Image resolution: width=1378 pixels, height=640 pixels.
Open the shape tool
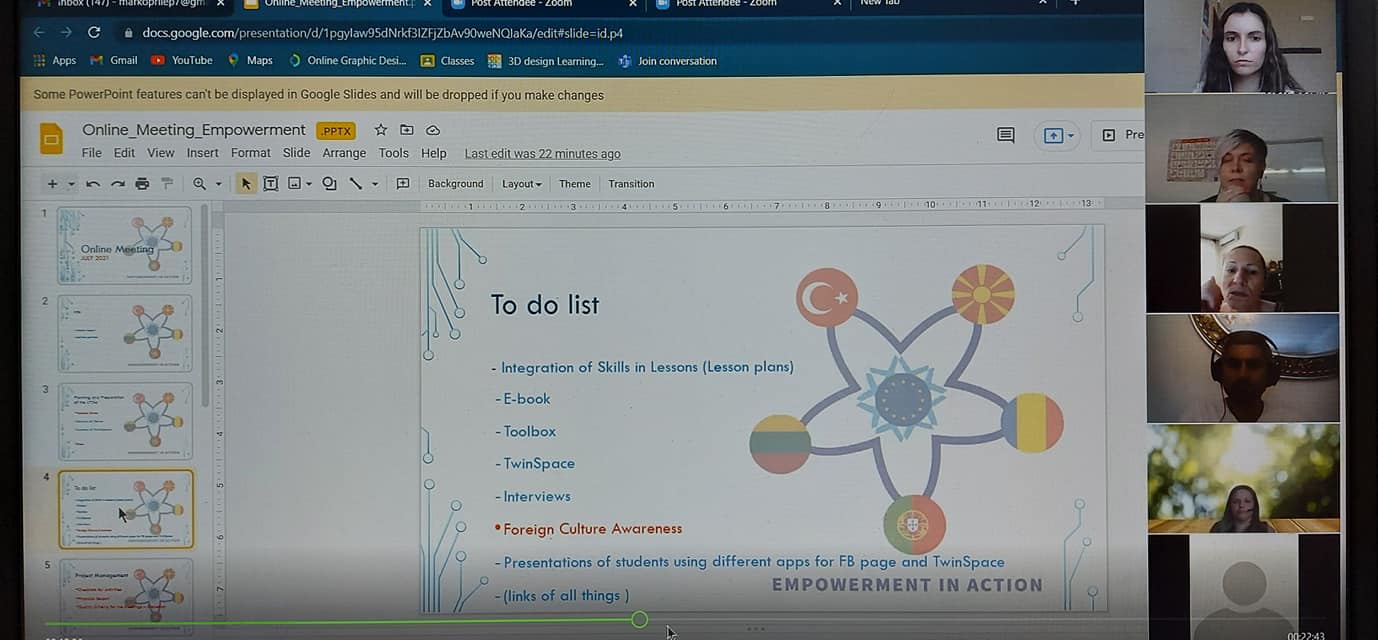329,184
